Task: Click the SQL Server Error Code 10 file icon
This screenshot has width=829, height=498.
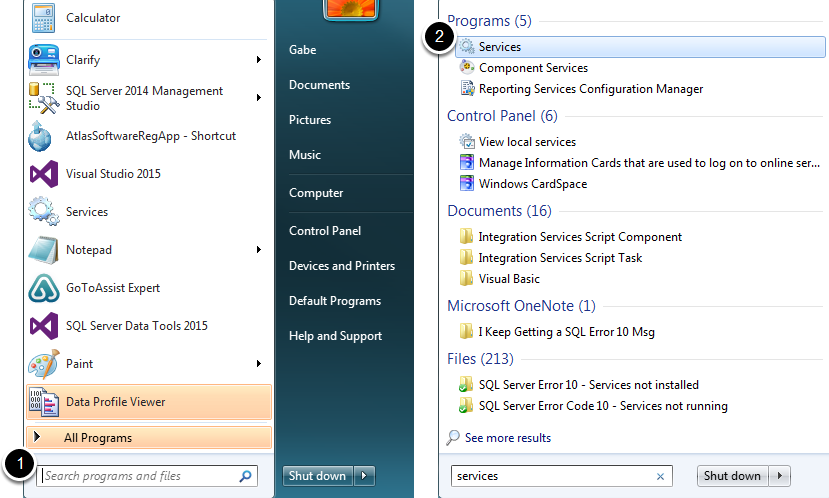Action: click(x=466, y=405)
